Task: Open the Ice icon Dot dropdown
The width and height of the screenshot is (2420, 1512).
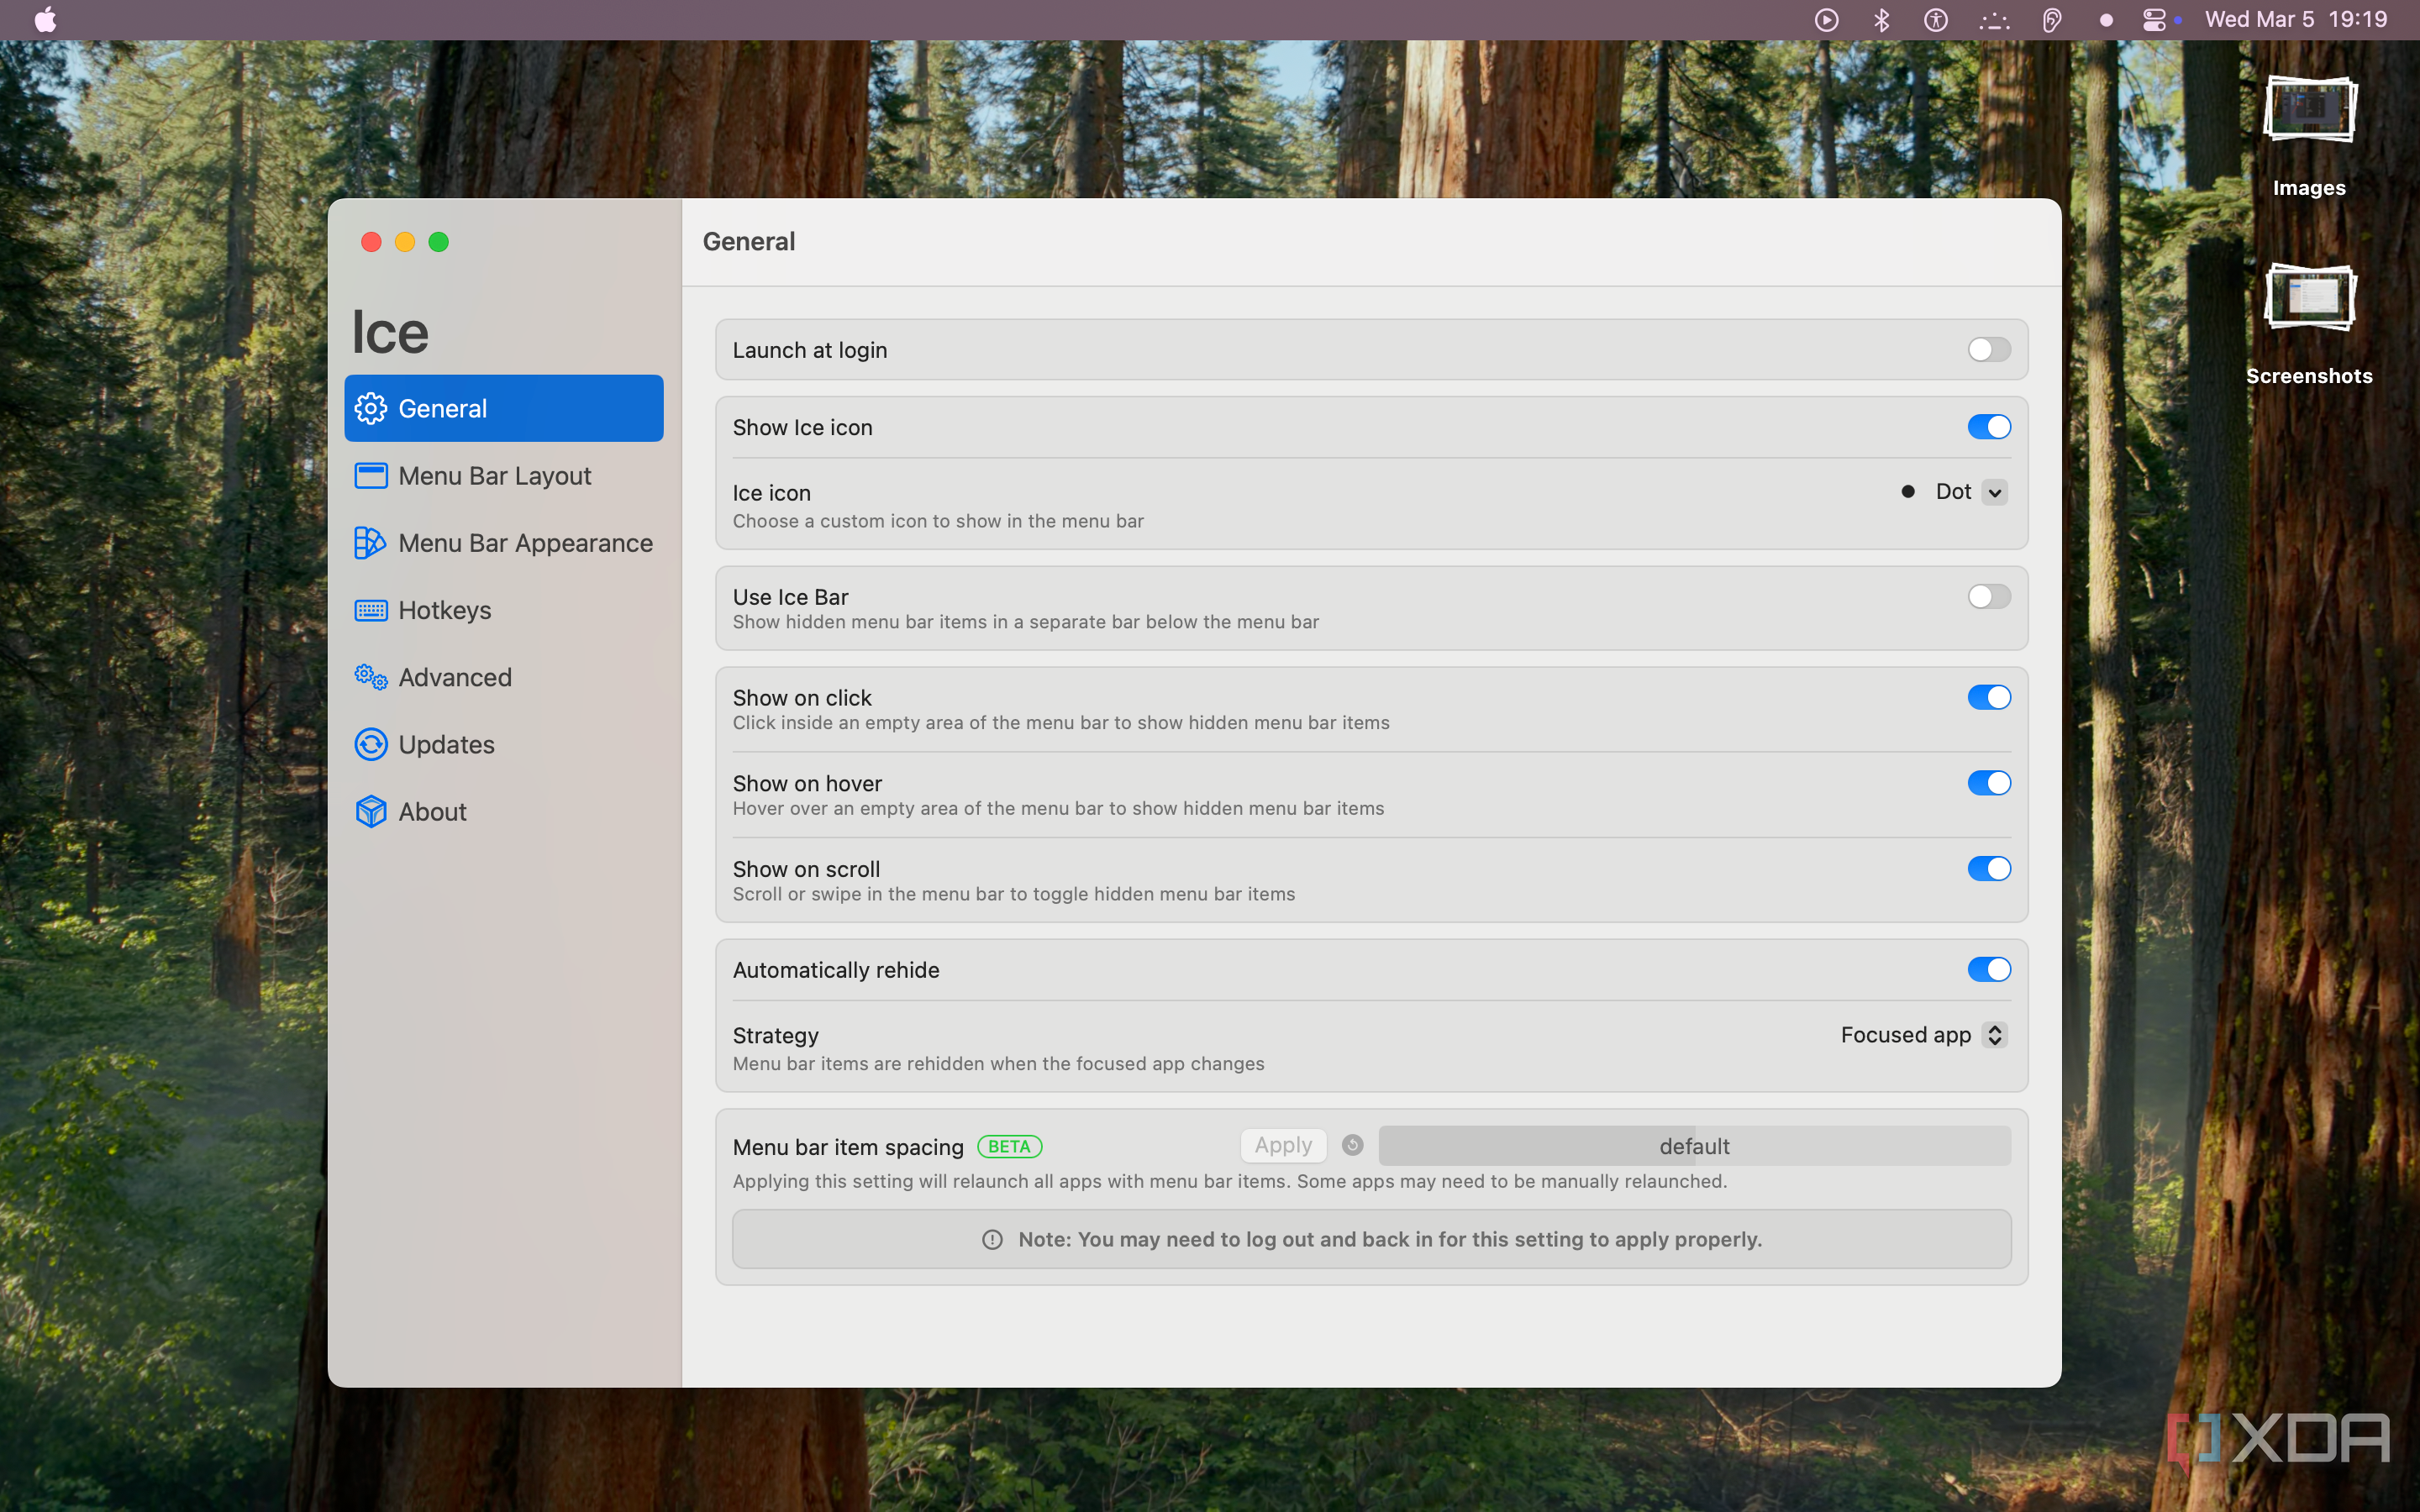Action: pos(1954,492)
